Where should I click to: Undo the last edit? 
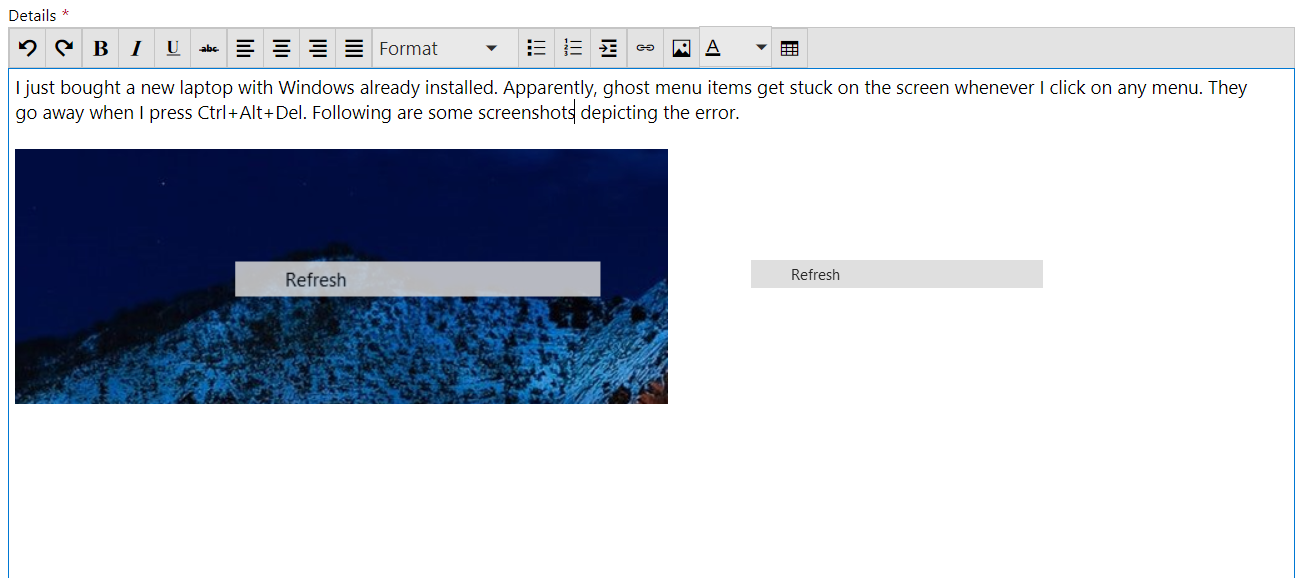click(x=28, y=48)
